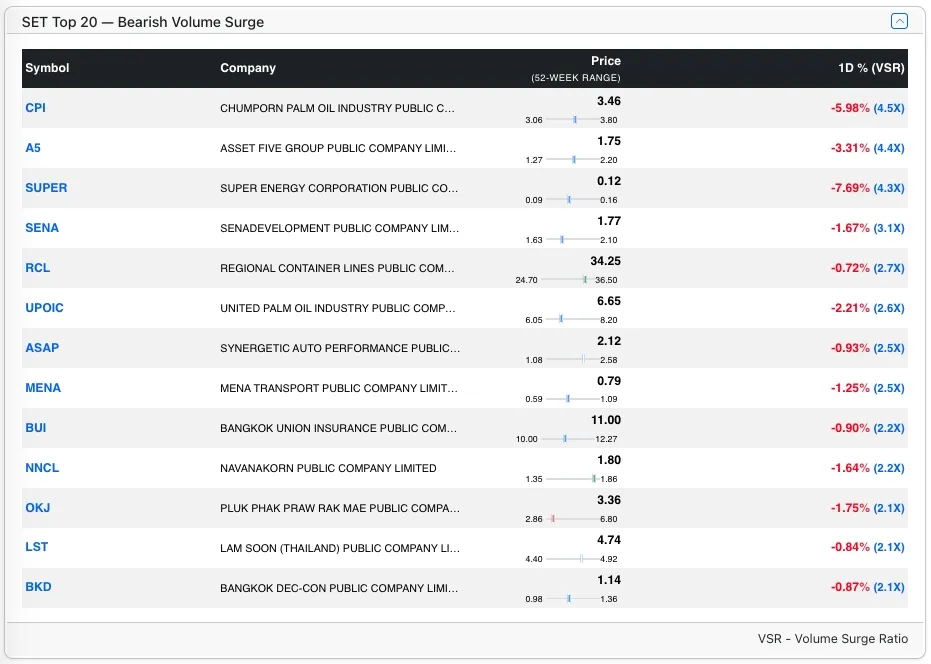Open the MENA symbol link
Screen dimensions: 931x664
(43, 388)
